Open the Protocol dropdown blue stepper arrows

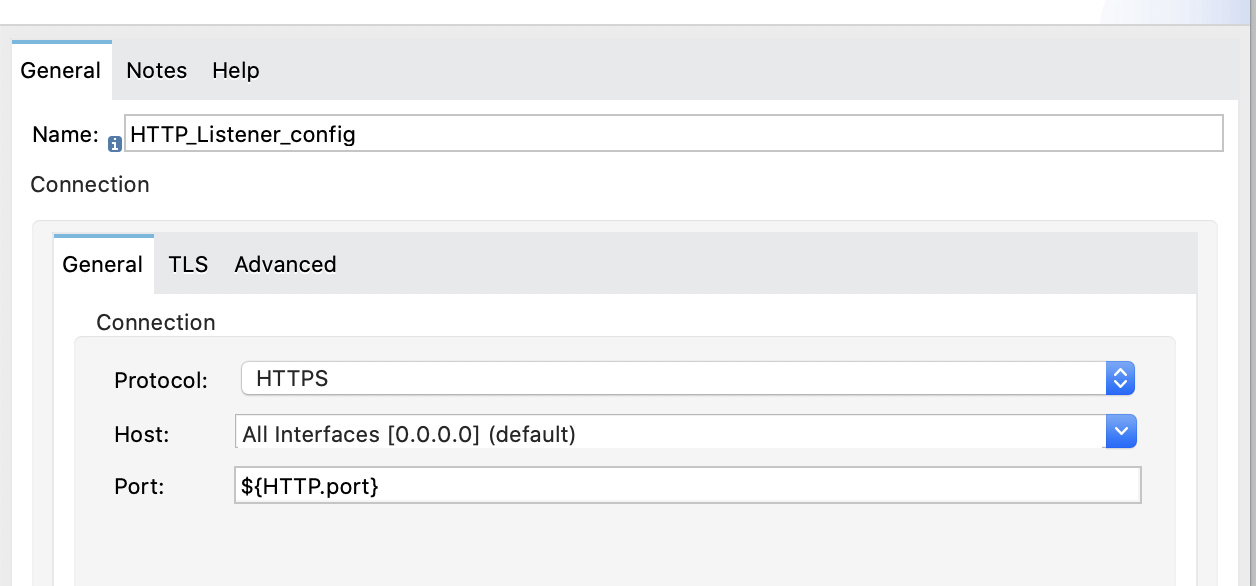pyautogui.click(x=1120, y=378)
